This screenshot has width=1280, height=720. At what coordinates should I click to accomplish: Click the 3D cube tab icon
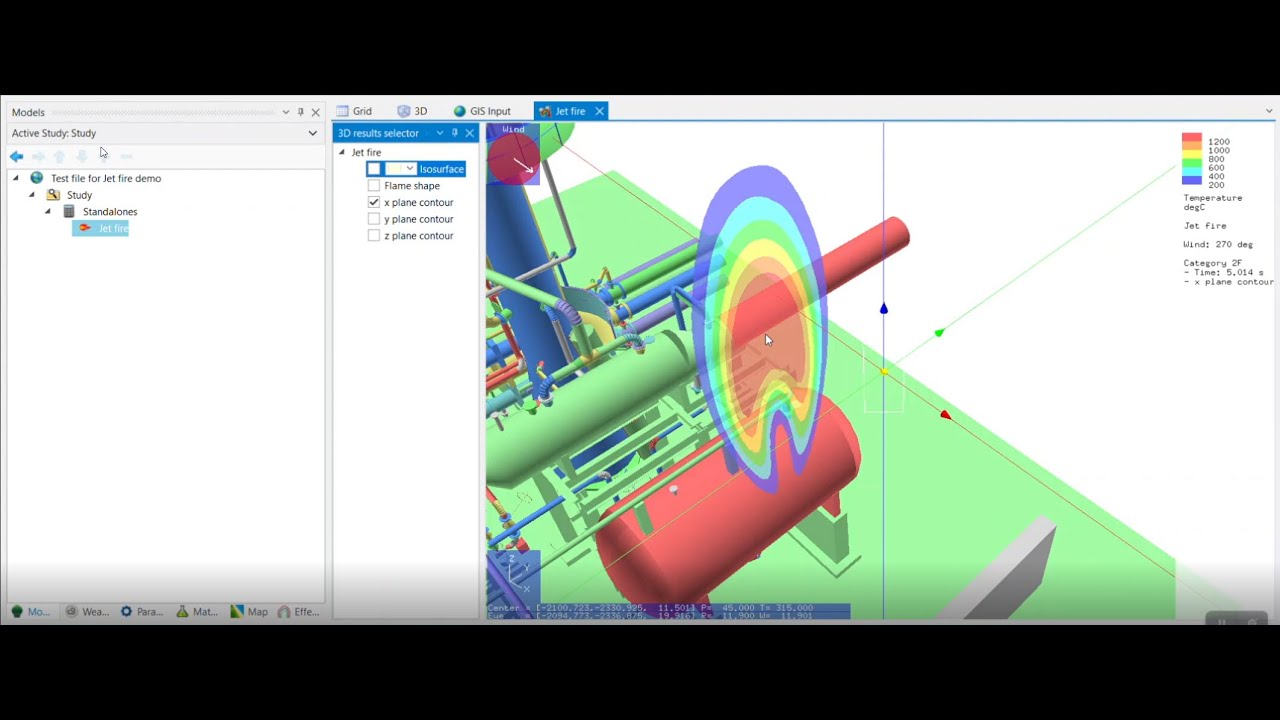(x=404, y=111)
